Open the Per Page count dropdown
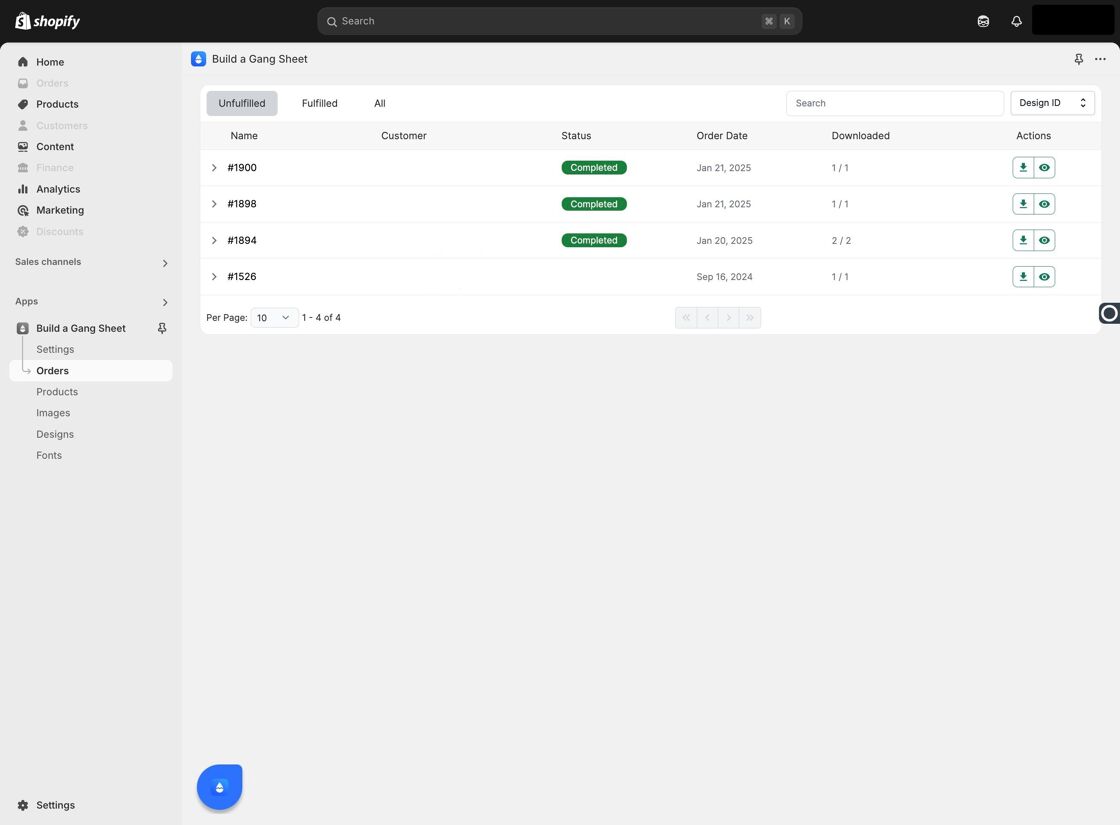Image resolution: width=1120 pixels, height=825 pixels. pyautogui.click(x=274, y=318)
